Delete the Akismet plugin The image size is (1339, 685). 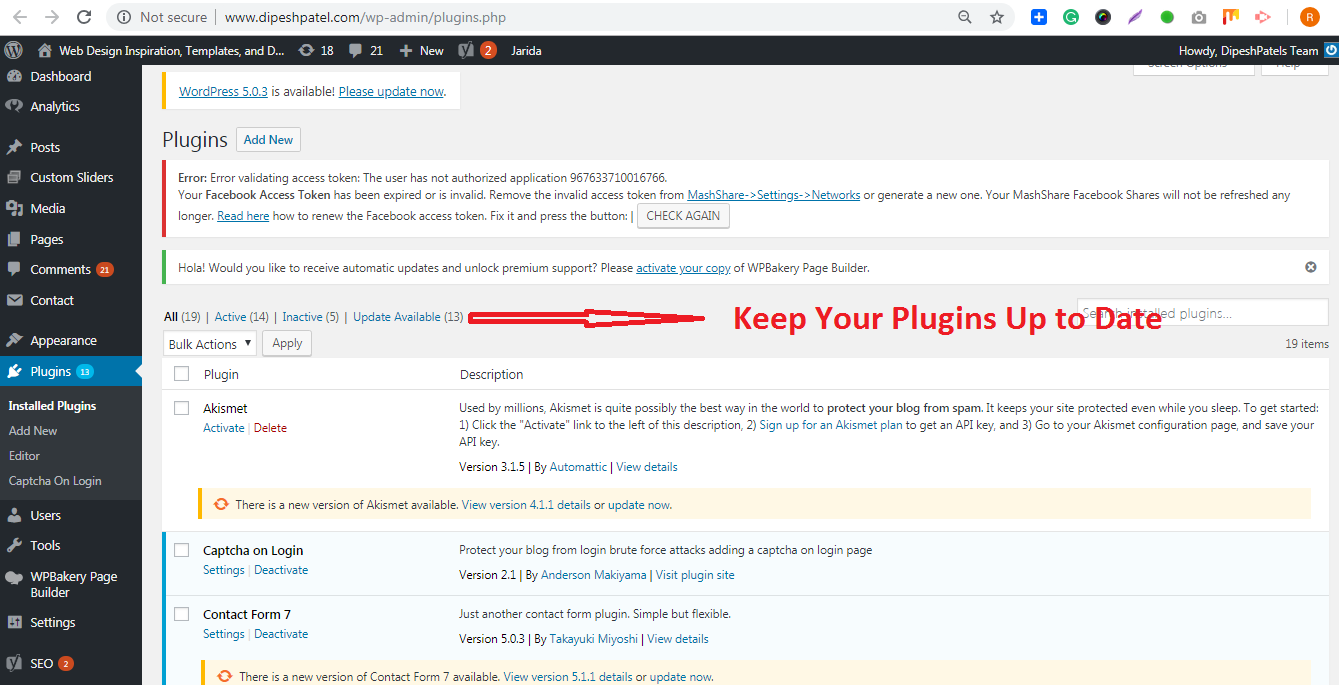coord(270,428)
